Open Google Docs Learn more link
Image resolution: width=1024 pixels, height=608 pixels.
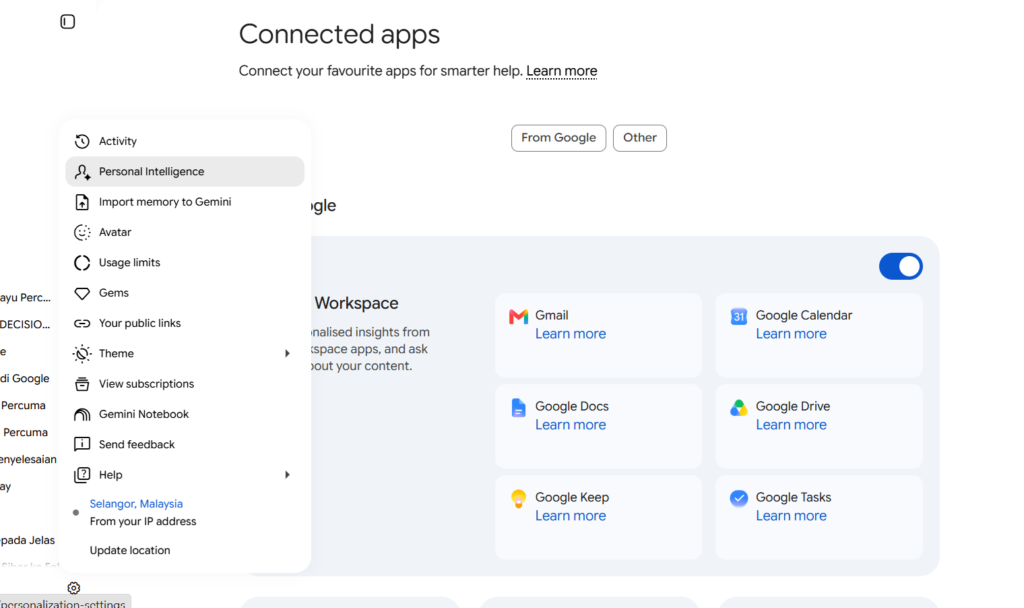click(571, 424)
